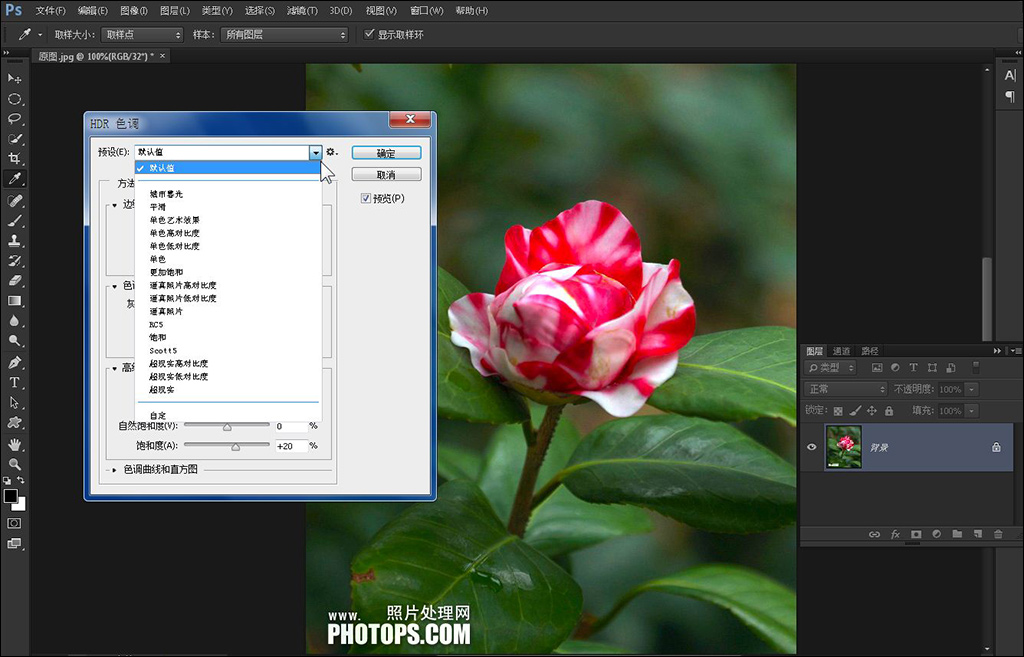Image resolution: width=1024 pixels, height=657 pixels.
Task: Select the Zoom tool
Action: coord(14,464)
